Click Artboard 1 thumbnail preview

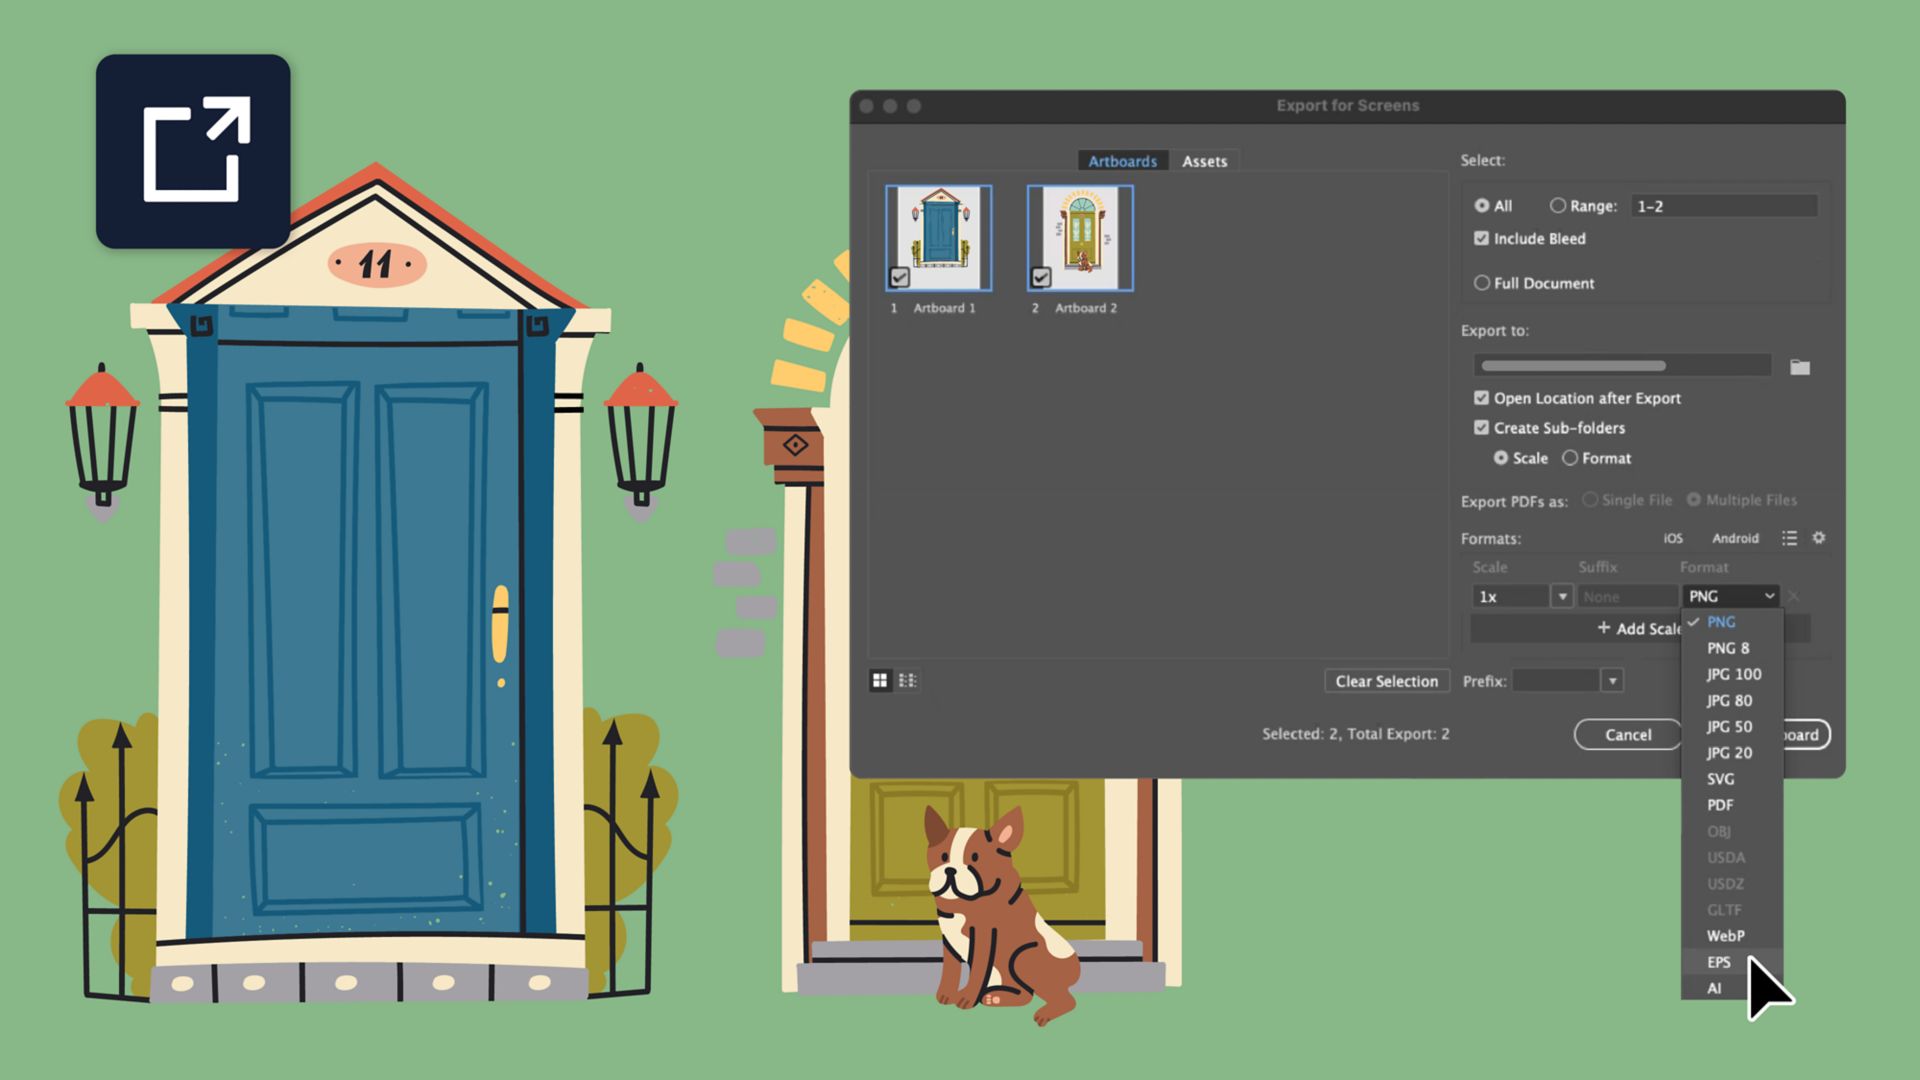[940, 239]
